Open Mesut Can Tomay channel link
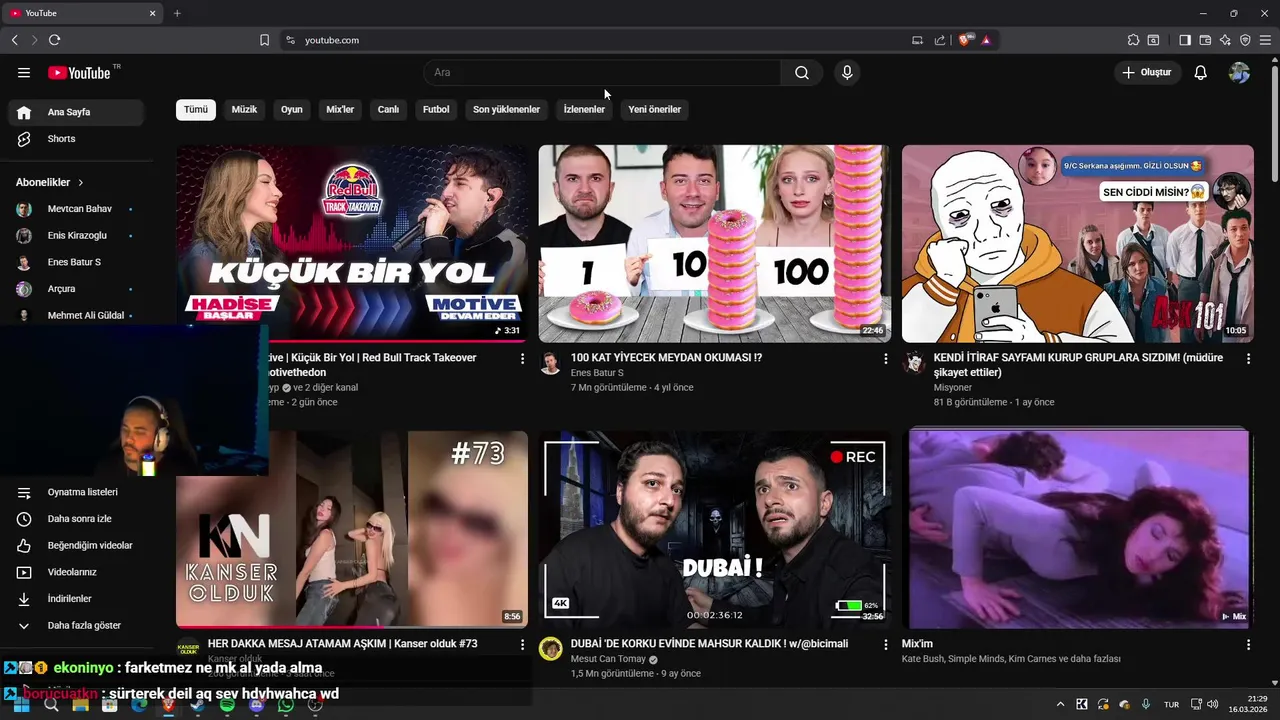The width and height of the screenshot is (1280, 720). 608,659
